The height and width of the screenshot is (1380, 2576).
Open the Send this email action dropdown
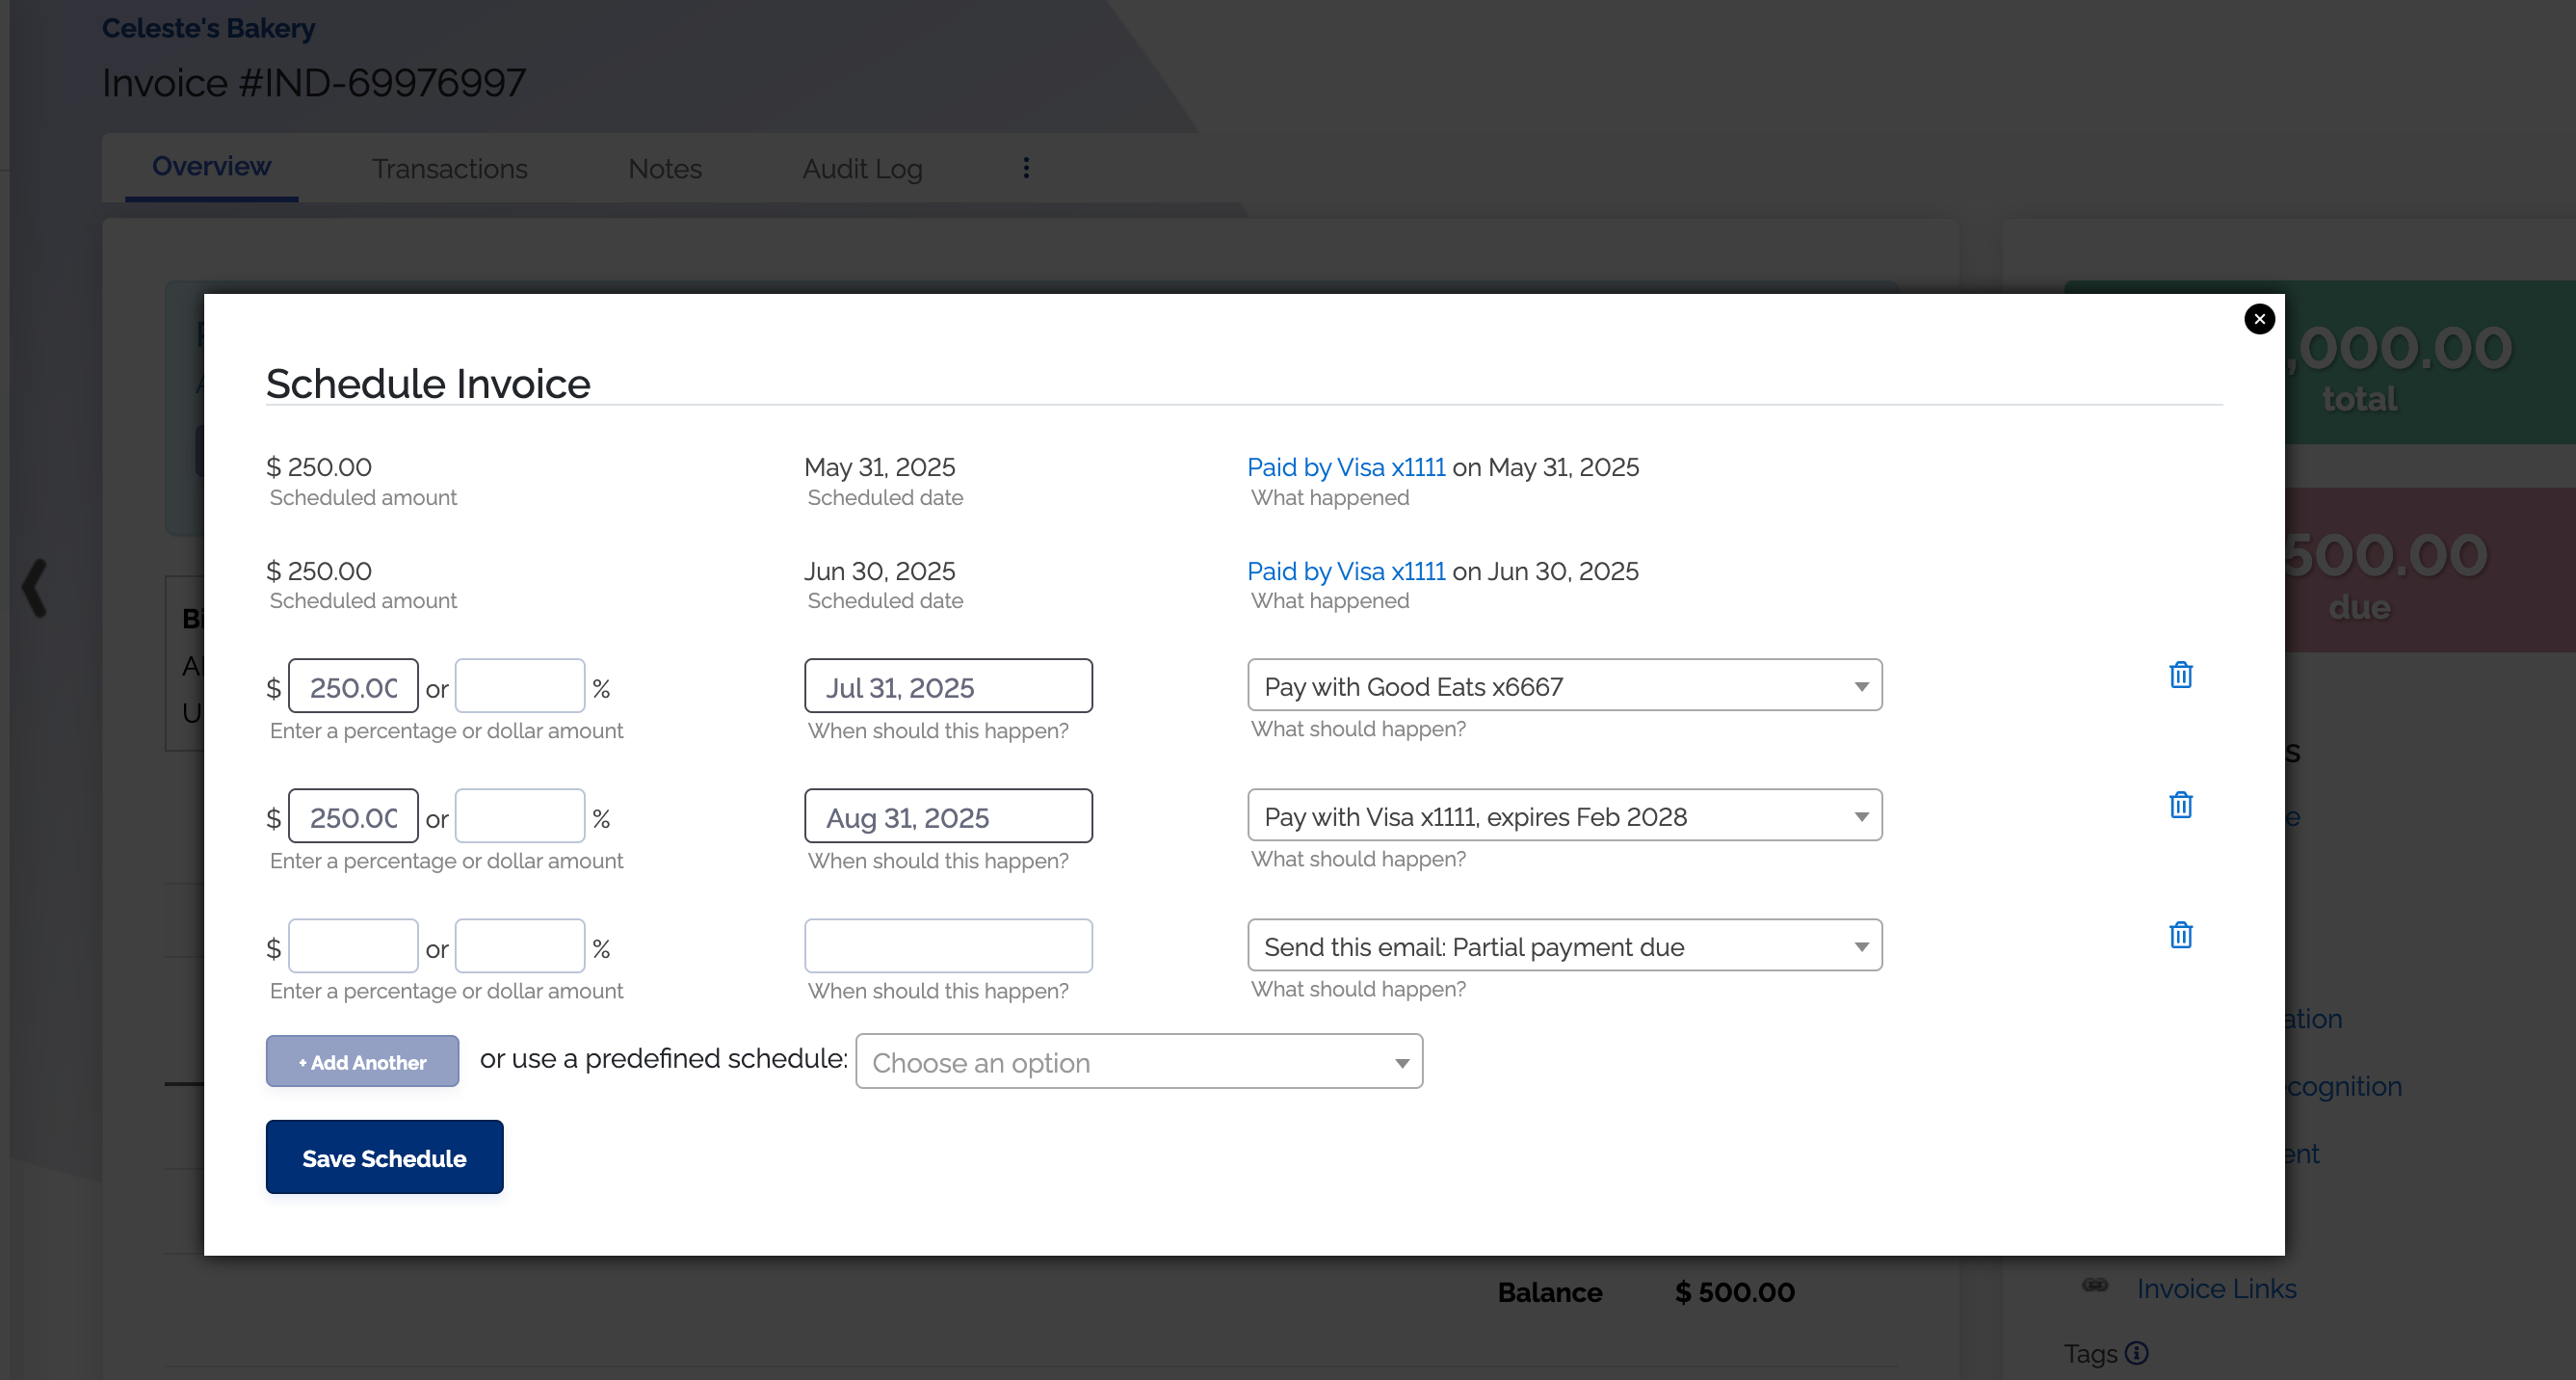(x=1564, y=945)
